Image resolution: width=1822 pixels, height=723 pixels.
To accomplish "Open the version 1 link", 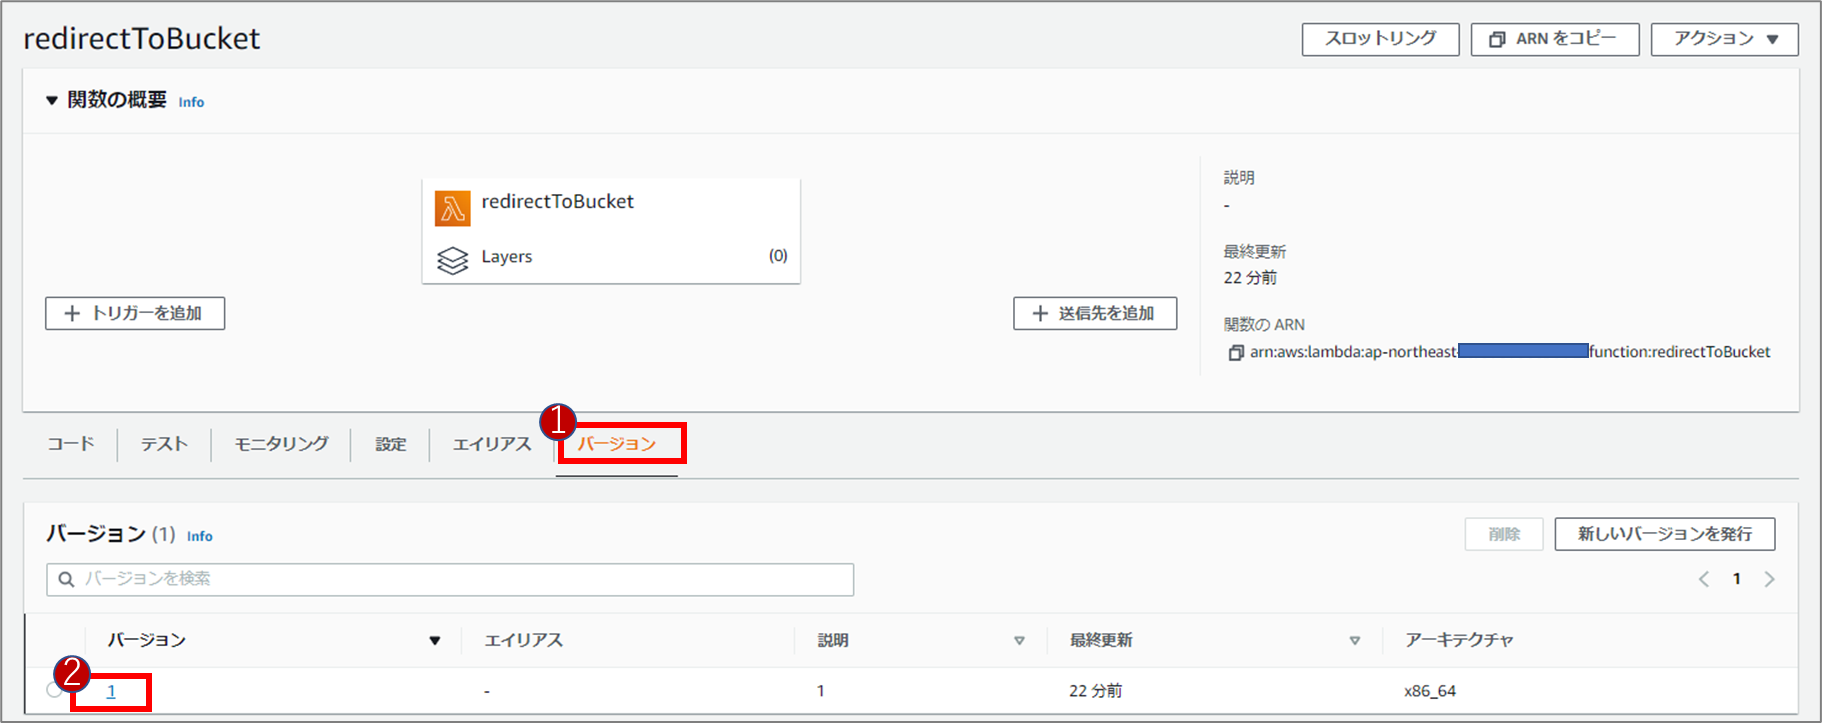I will point(111,691).
